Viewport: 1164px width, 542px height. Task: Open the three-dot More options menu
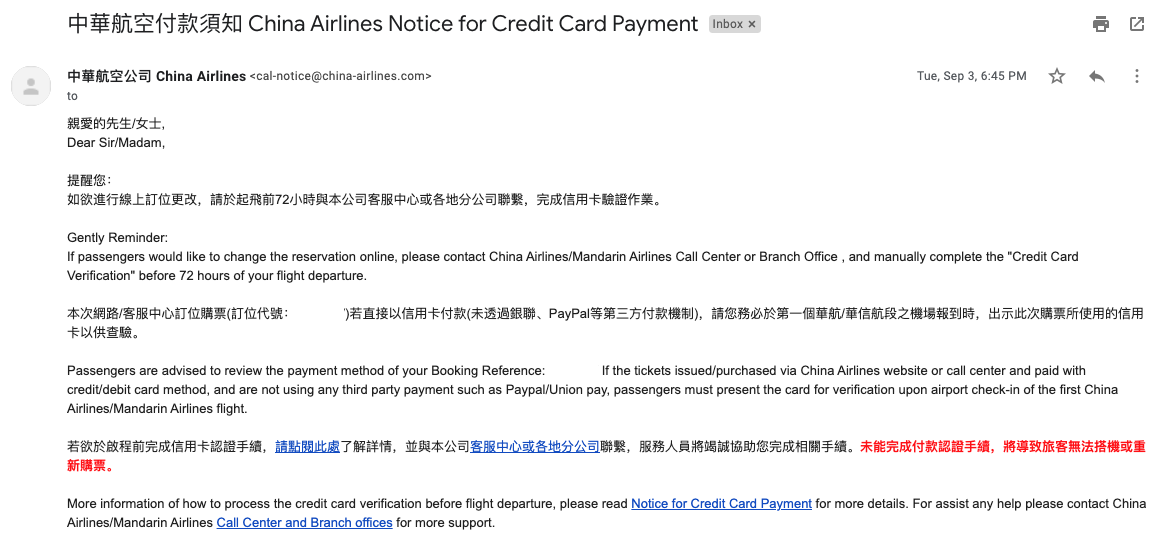coord(1137,76)
